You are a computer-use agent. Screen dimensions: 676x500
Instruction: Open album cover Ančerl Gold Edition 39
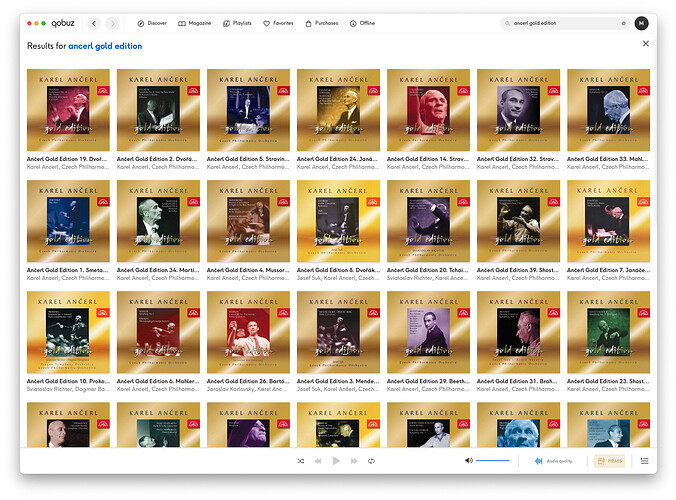519,221
